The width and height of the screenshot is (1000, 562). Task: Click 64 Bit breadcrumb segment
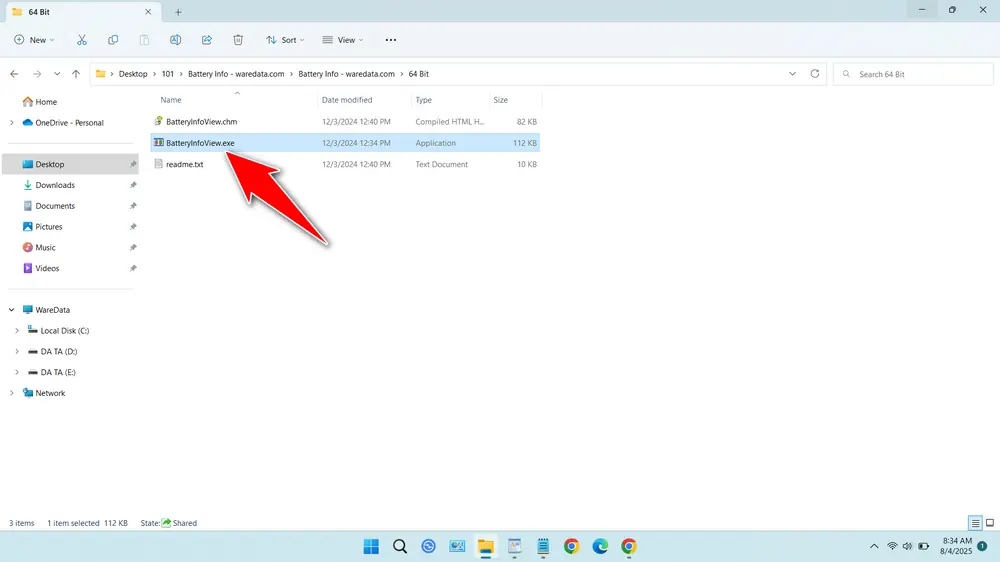click(x=418, y=74)
